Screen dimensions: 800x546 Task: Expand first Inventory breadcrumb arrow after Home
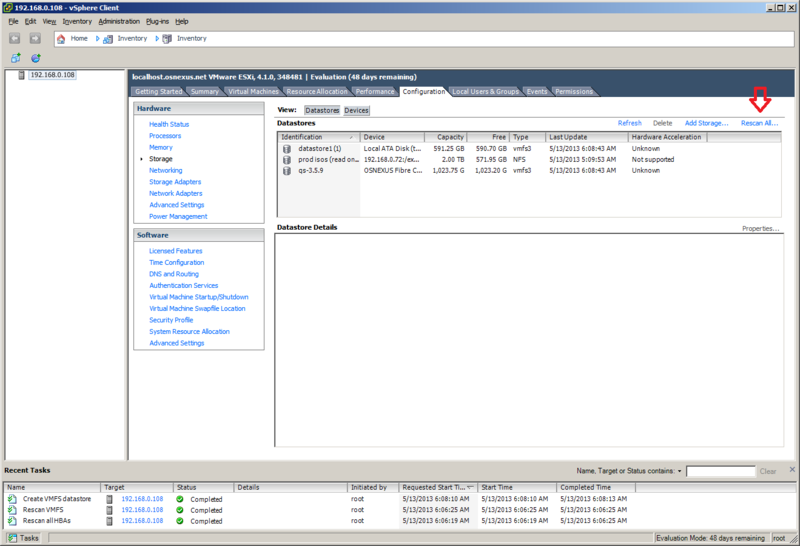[97, 39]
